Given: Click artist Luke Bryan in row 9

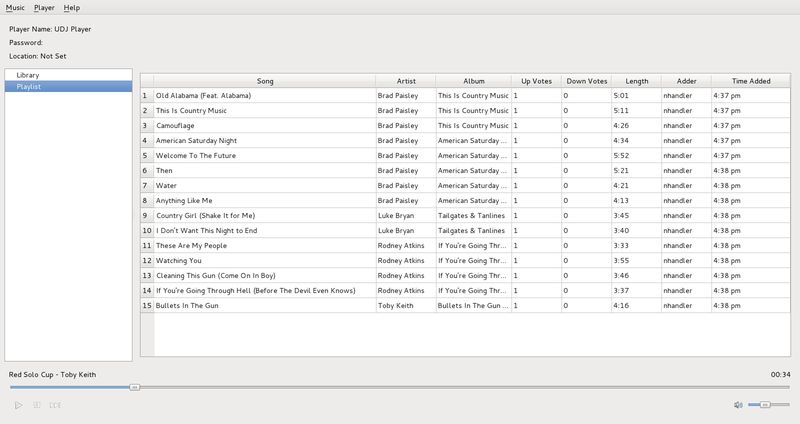Looking at the screenshot, I should (x=396, y=215).
